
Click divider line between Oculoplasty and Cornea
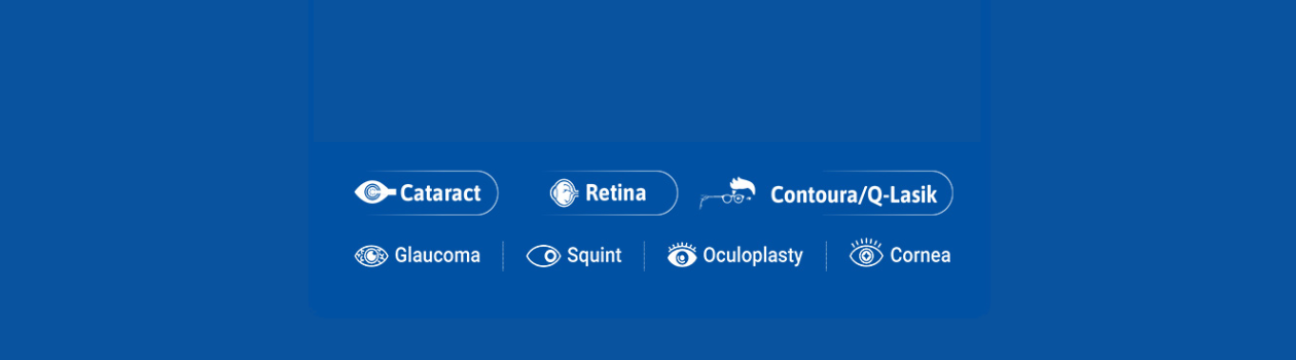(826, 256)
